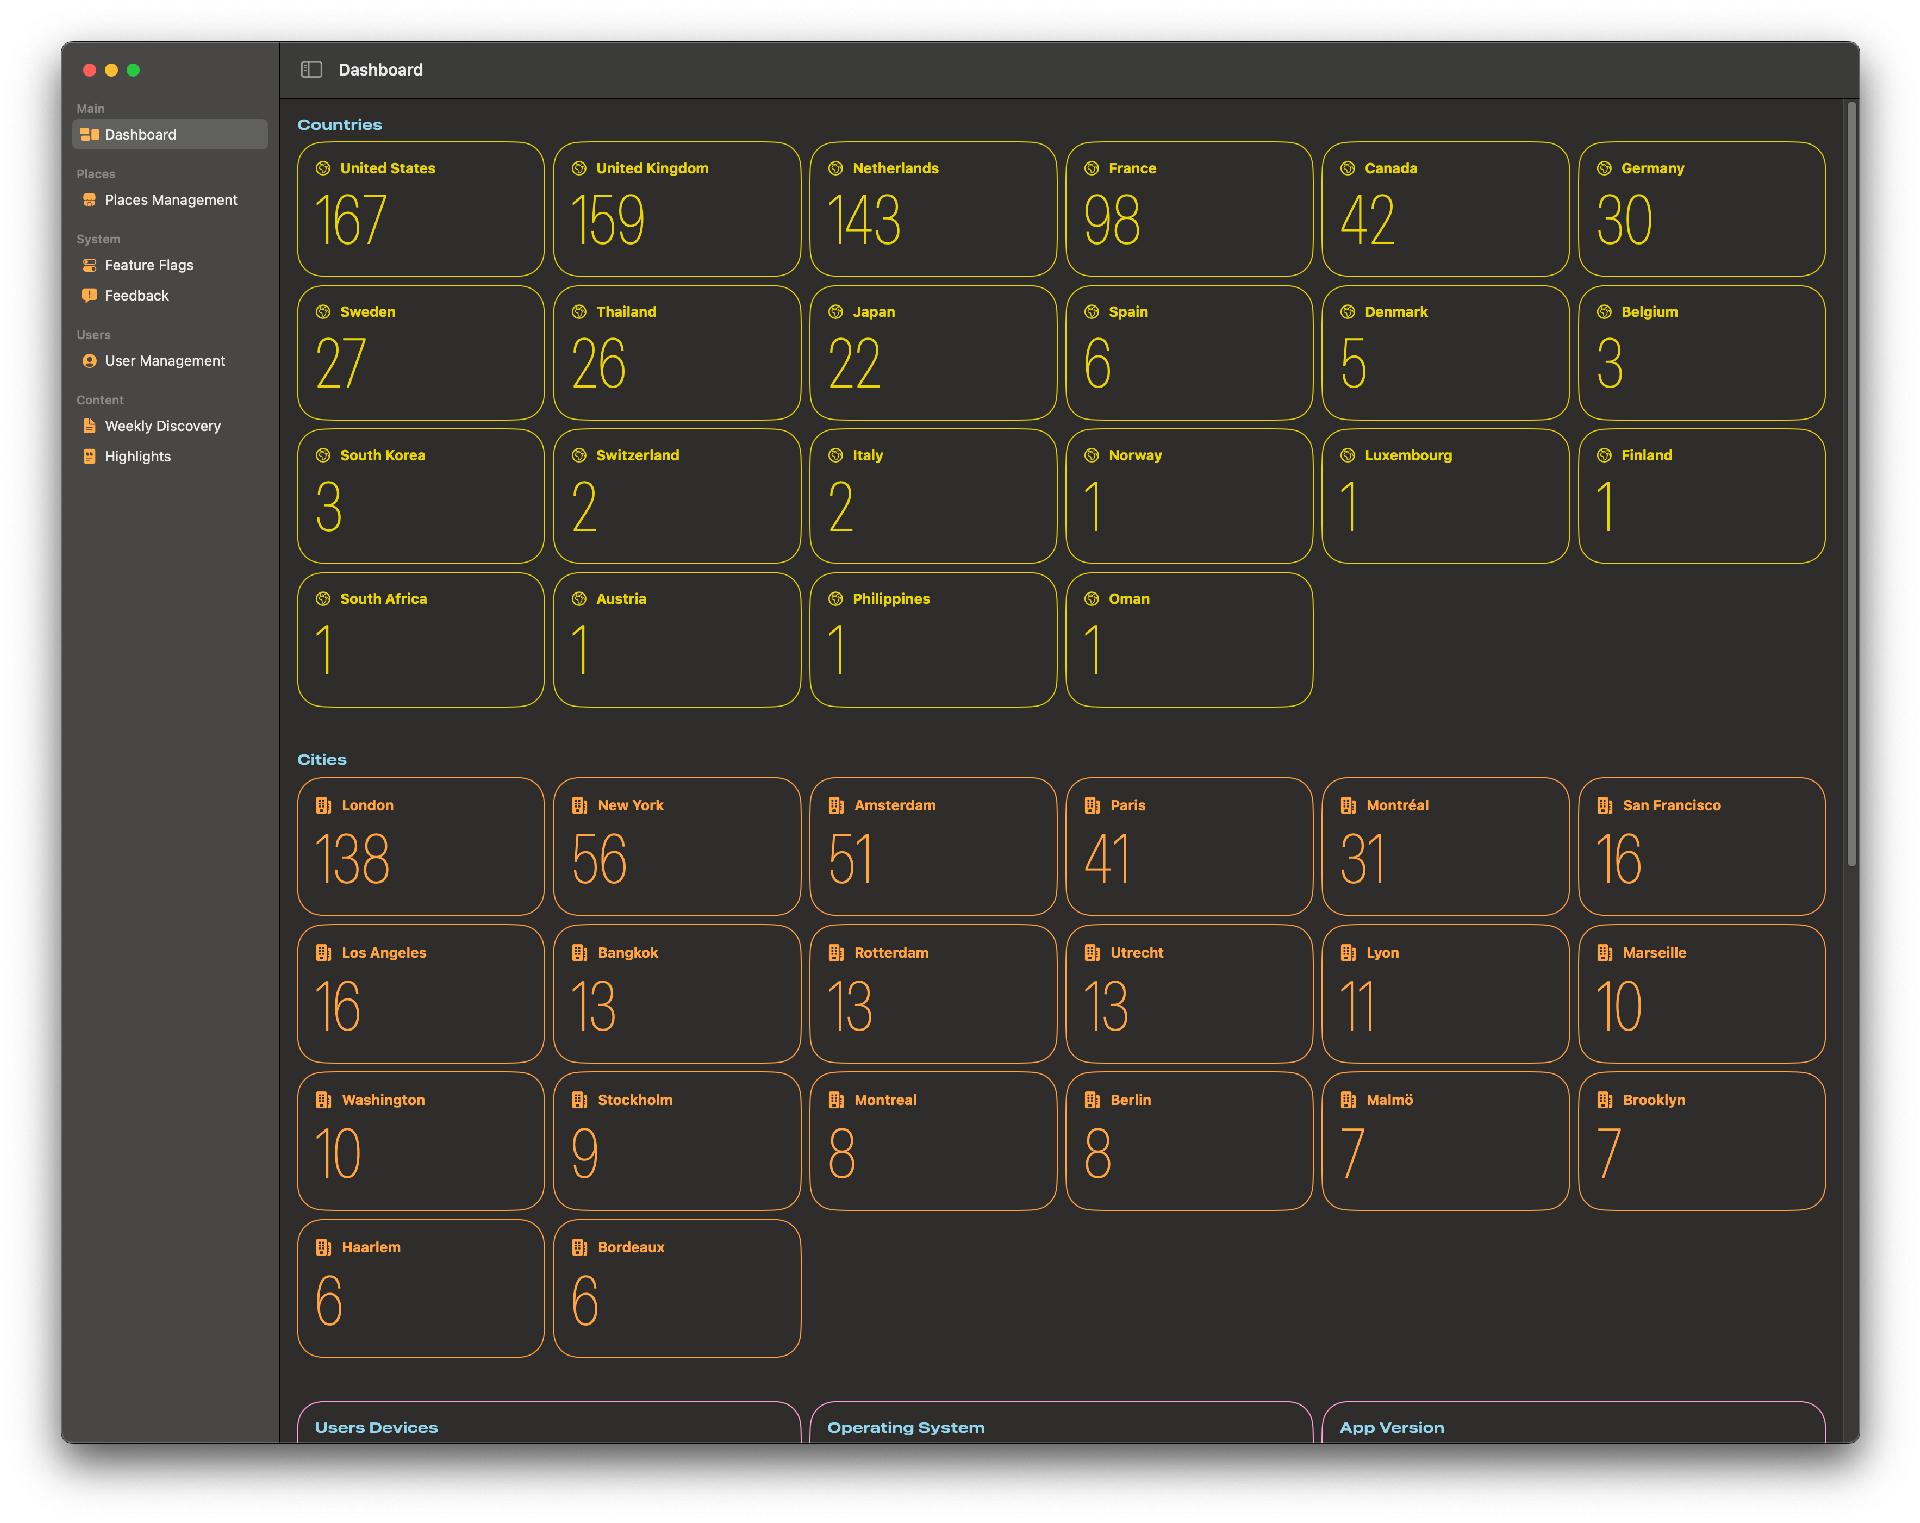Click the User Management person icon
The width and height of the screenshot is (1920, 1523).
pyautogui.click(x=89, y=361)
